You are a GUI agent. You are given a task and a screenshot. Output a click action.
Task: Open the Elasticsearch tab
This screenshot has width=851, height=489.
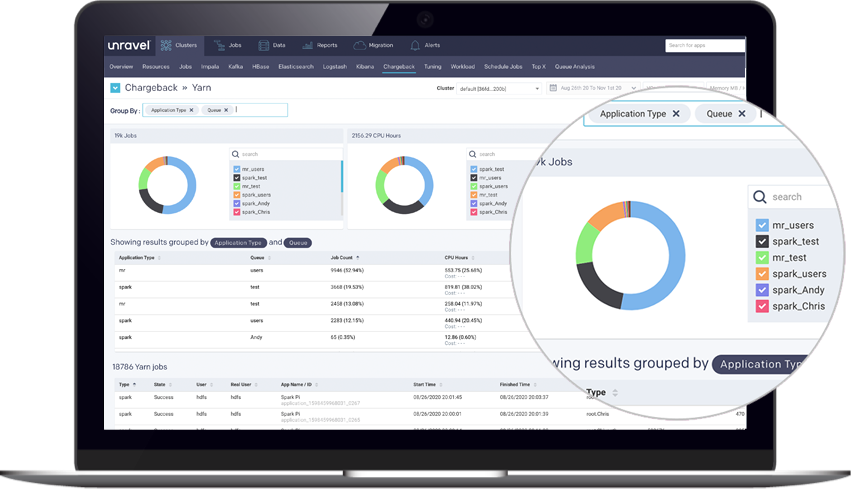click(296, 67)
